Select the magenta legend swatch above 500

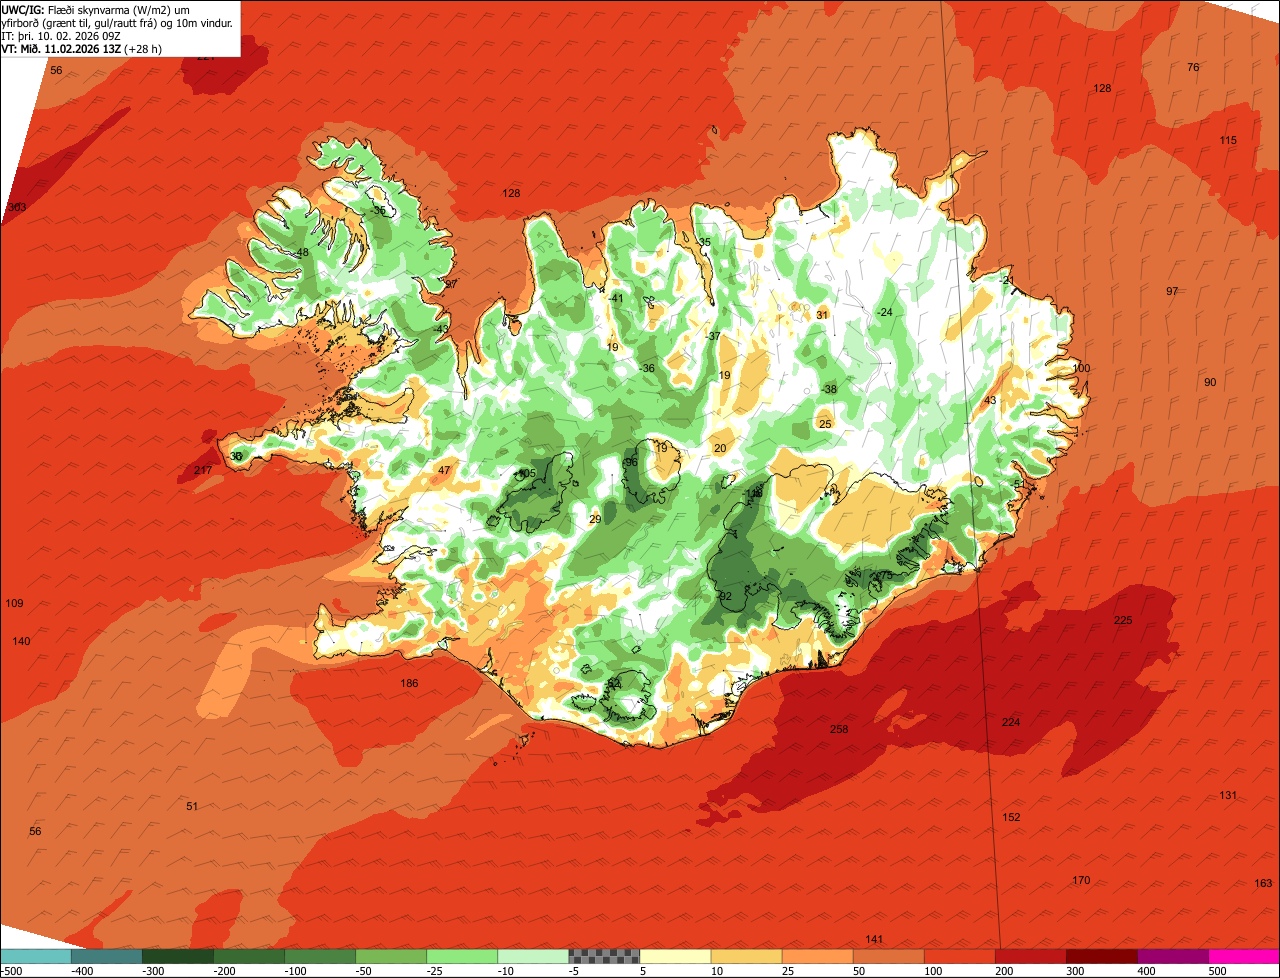(x=1244, y=956)
